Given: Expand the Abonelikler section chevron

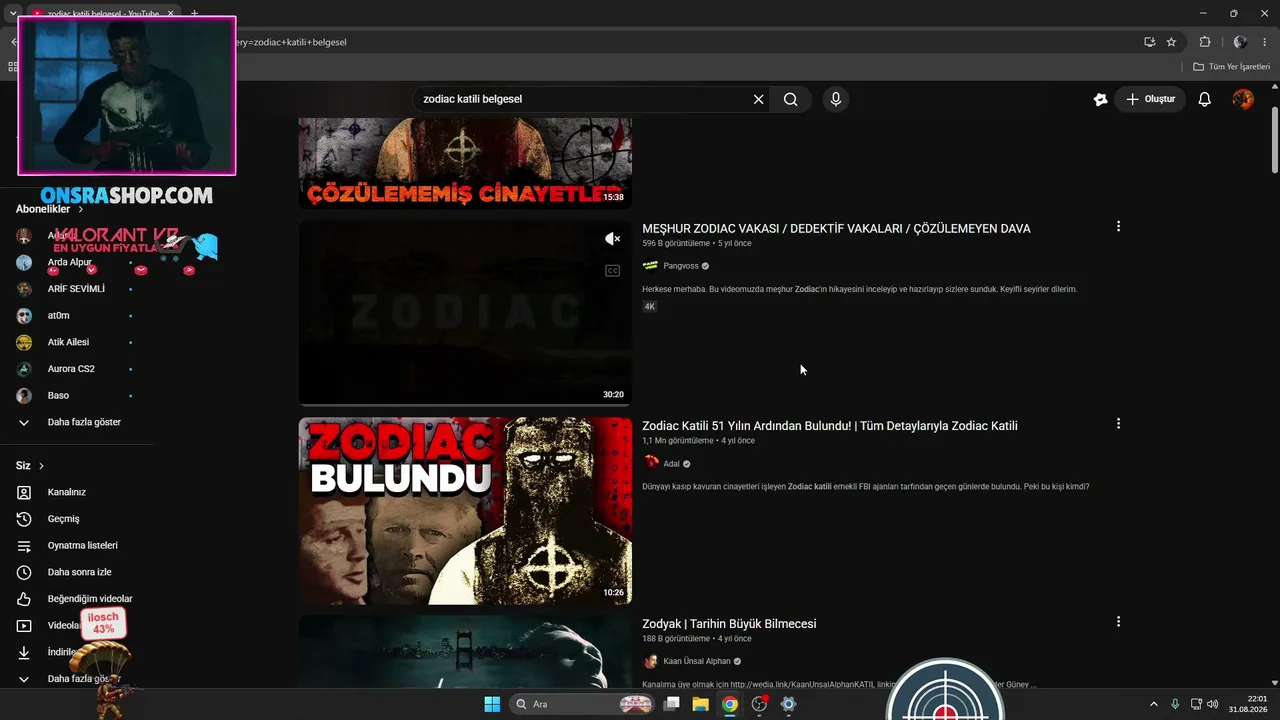Looking at the screenshot, I should (x=81, y=210).
